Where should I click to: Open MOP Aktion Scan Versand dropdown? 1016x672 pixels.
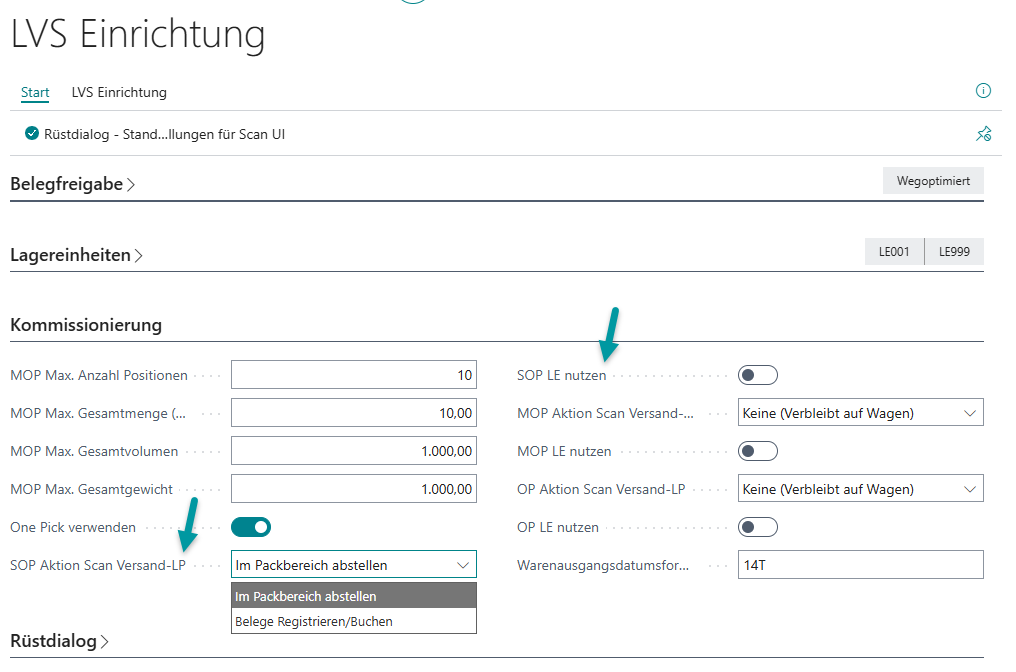pos(860,413)
